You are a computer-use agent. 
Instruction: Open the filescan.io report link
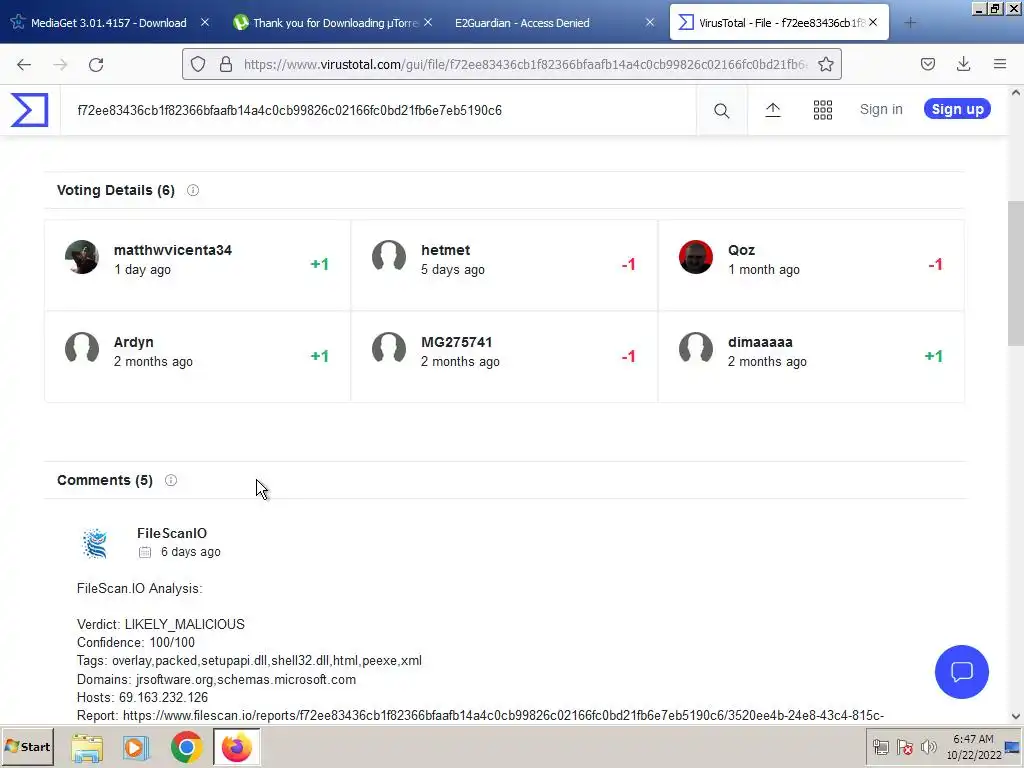504,716
